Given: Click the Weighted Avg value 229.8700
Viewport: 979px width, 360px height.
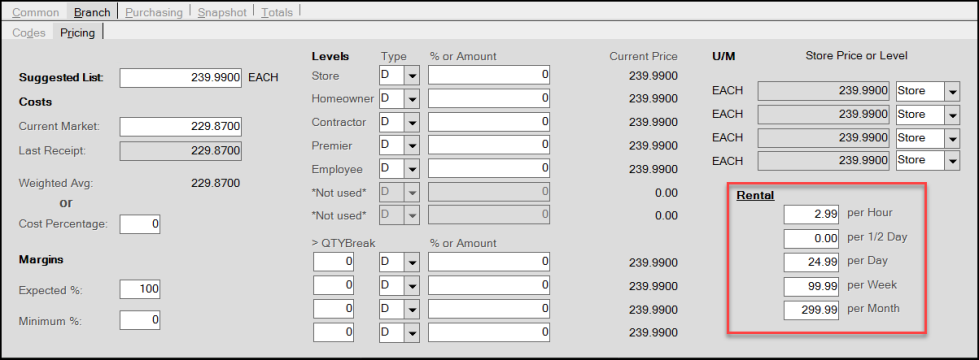Looking at the screenshot, I should (215, 183).
